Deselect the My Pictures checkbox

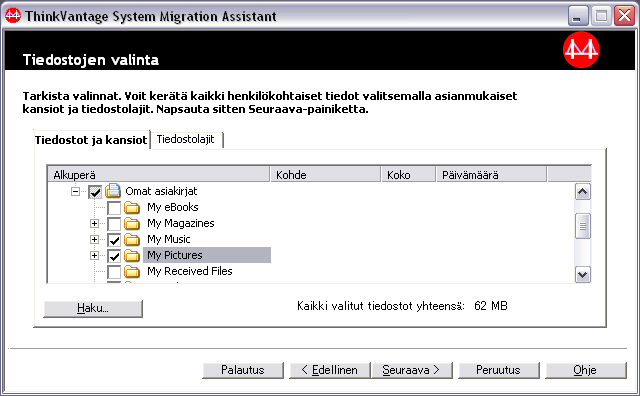coord(114,256)
